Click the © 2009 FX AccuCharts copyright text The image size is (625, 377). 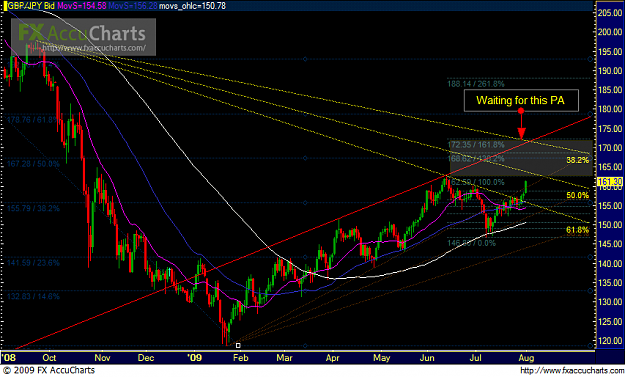49,370
